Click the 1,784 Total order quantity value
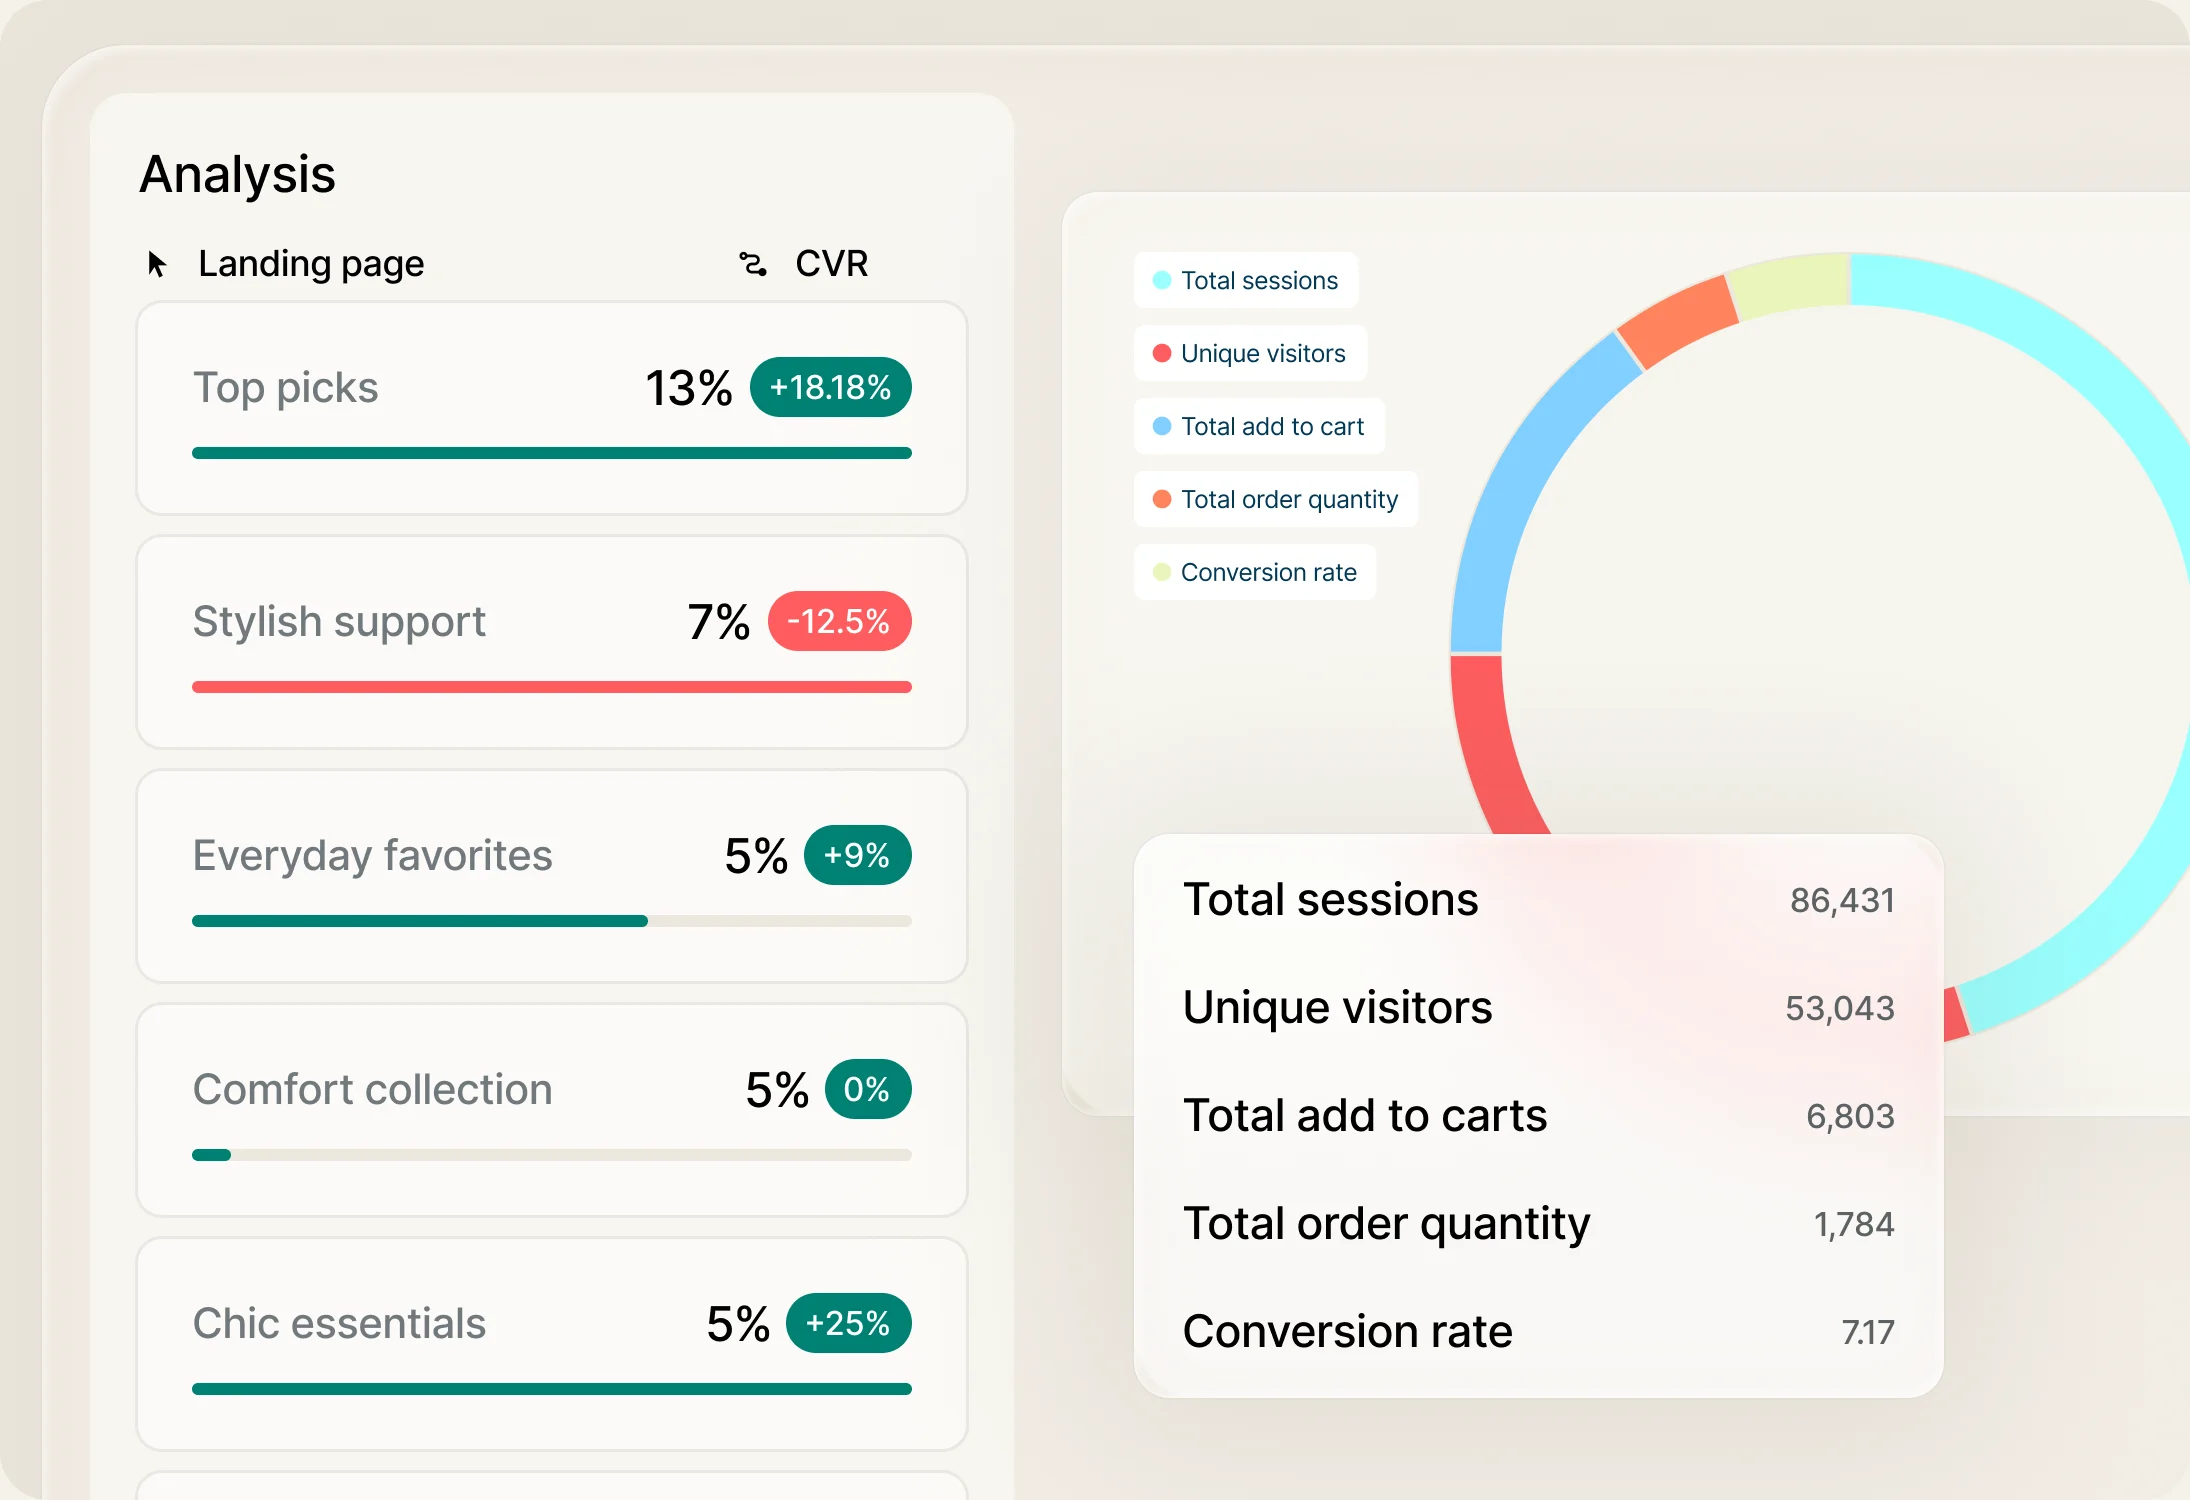The width and height of the screenshot is (2190, 1500). coord(1854,1224)
